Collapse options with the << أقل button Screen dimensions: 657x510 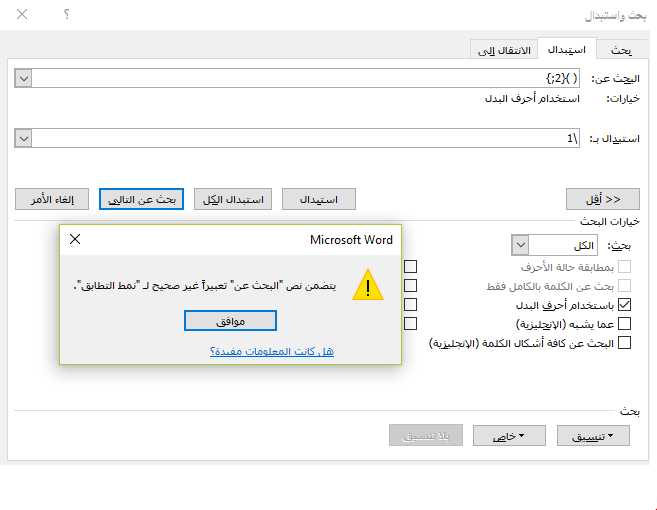[603, 199]
